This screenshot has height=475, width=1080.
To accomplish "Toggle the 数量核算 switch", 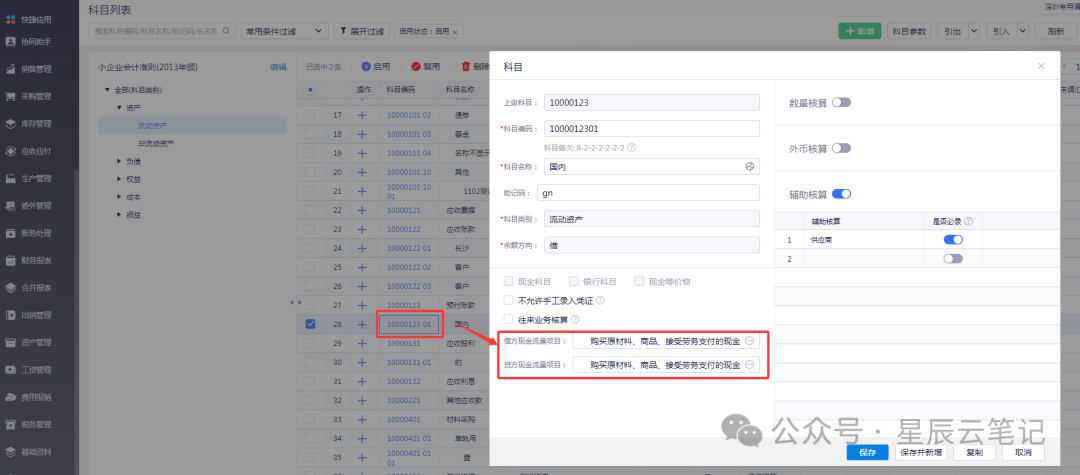I will point(841,102).
